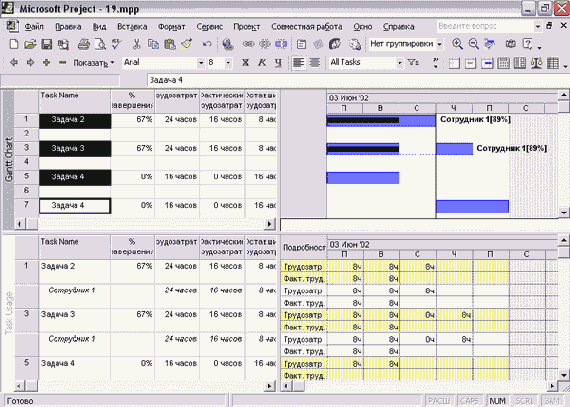The image size is (570, 407).
Task: Open the Сервис menu
Action: point(209,27)
